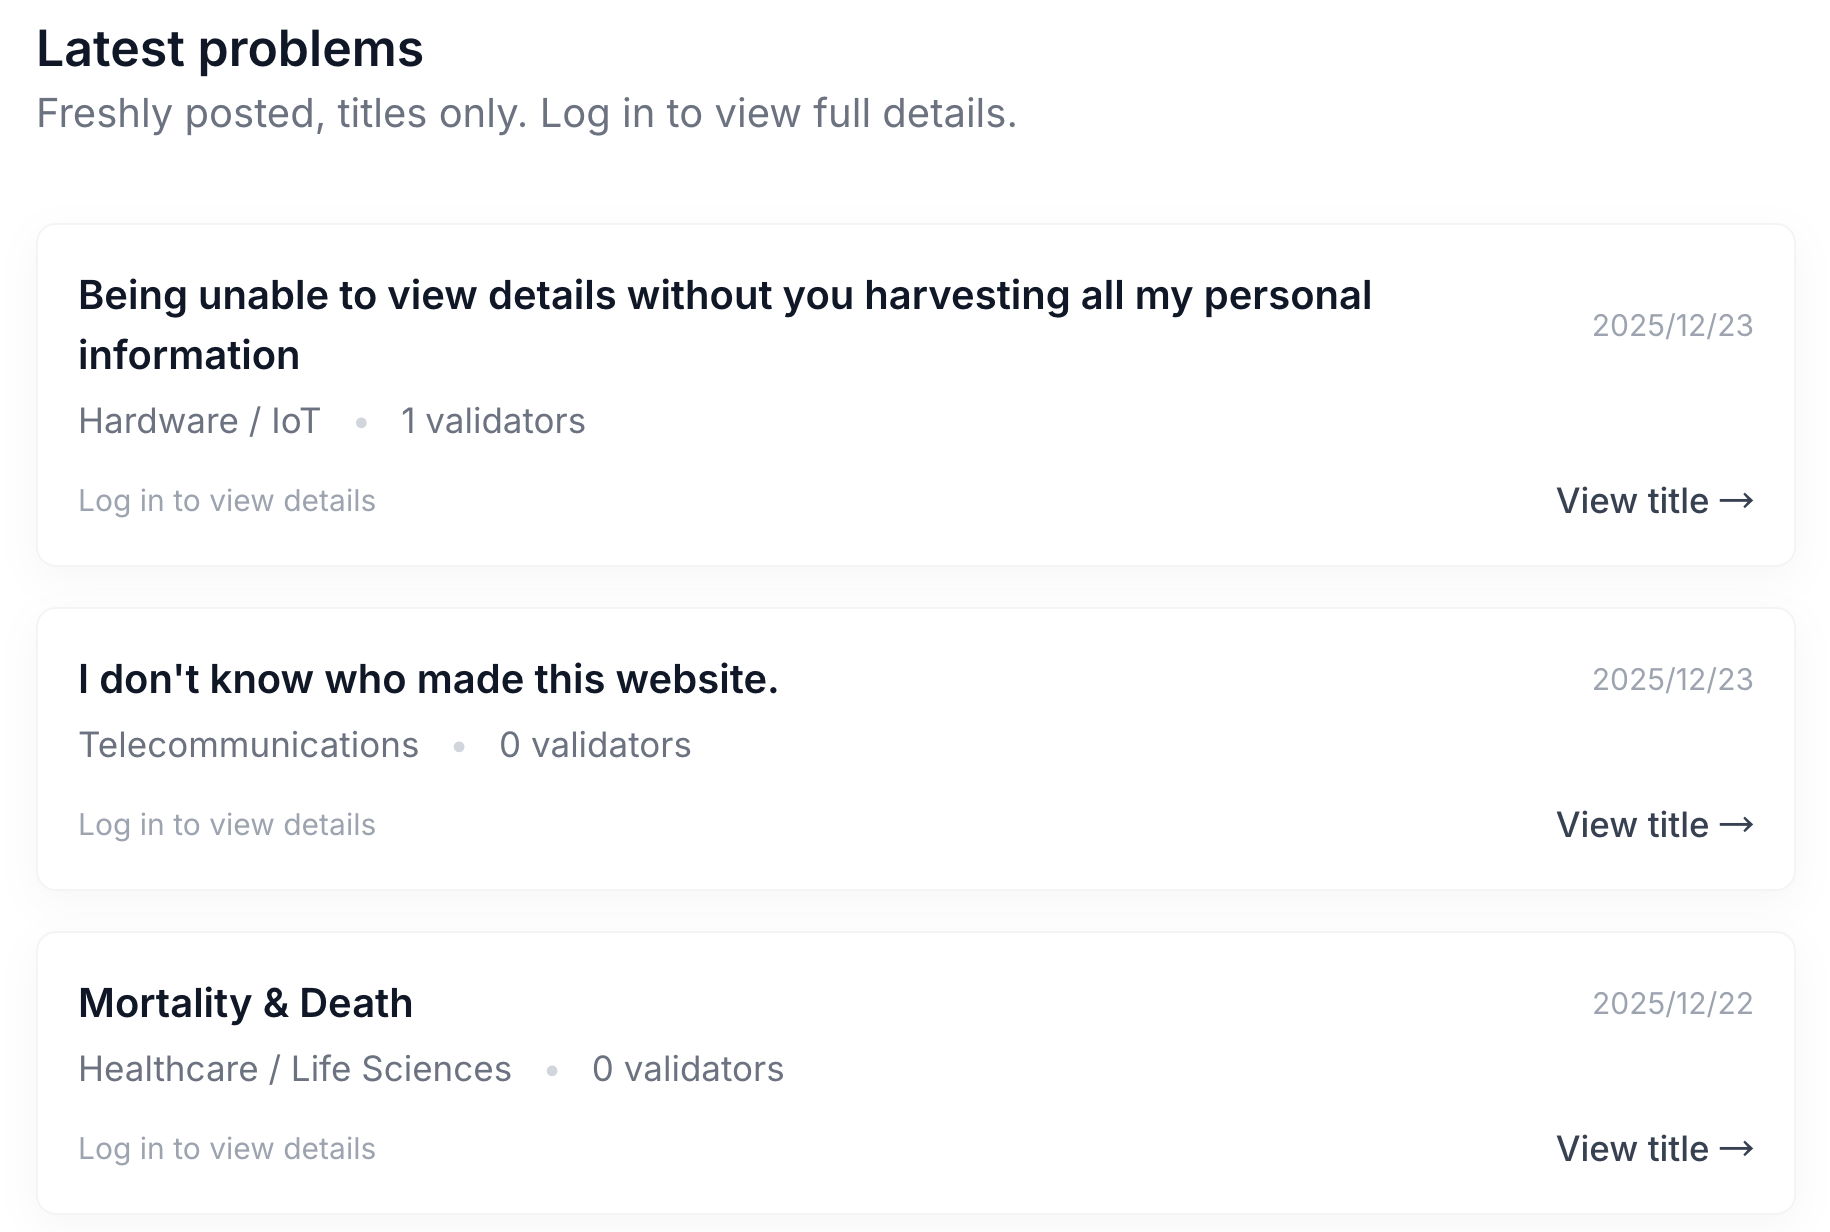Click "View title" arrow on the Hardware / IoT card
This screenshot has height=1232, width=1830.
click(1654, 501)
